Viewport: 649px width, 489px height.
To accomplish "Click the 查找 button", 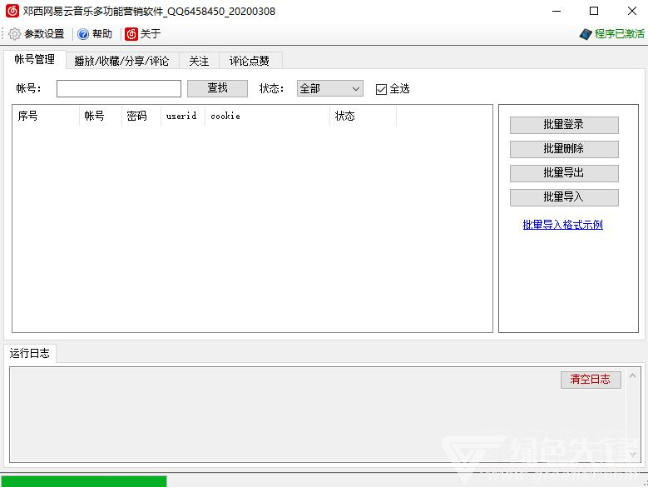I will point(217,88).
